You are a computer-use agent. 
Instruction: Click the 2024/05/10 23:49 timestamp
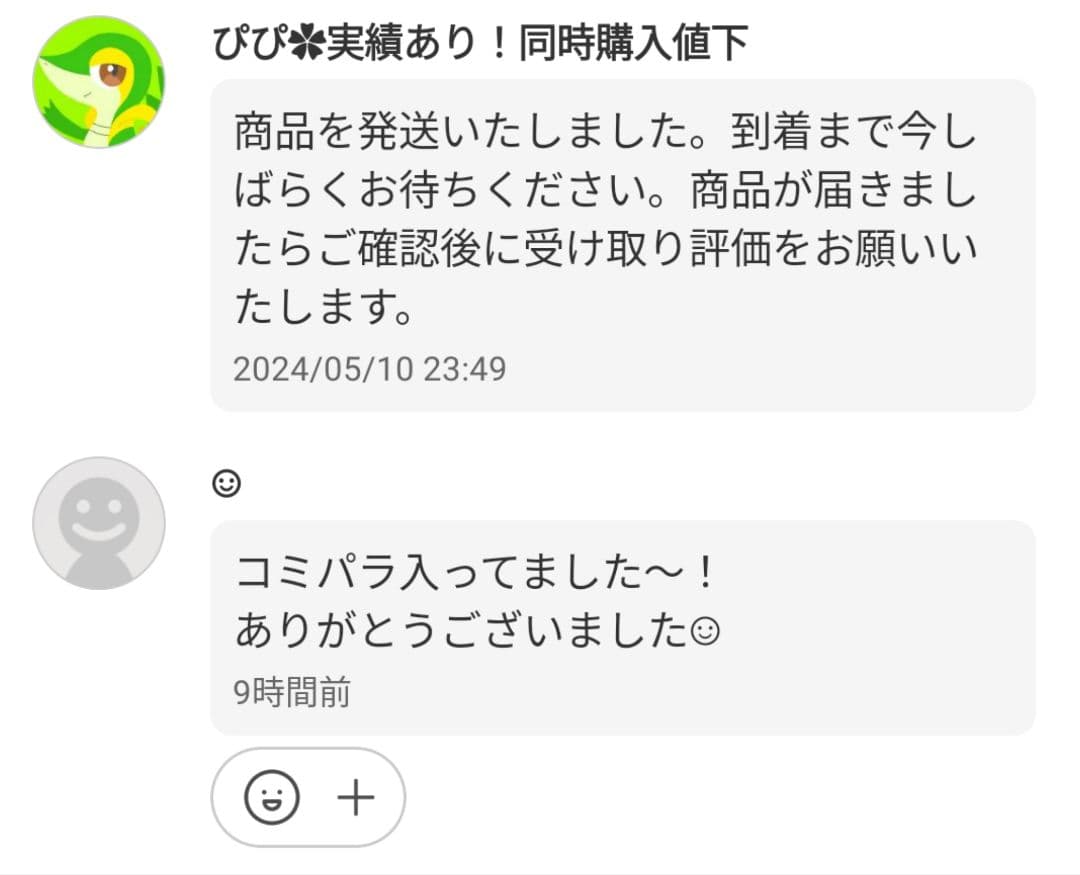click(369, 370)
